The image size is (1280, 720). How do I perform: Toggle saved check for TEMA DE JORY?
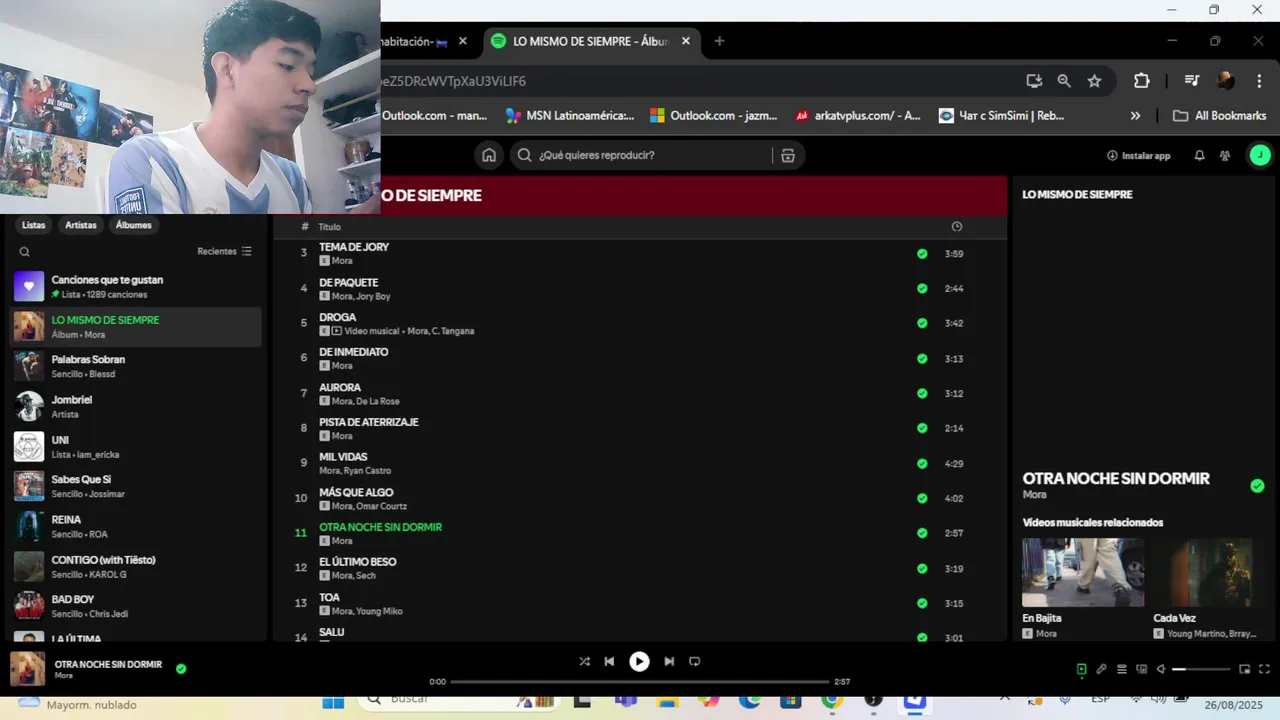click(x=922, y=254)
